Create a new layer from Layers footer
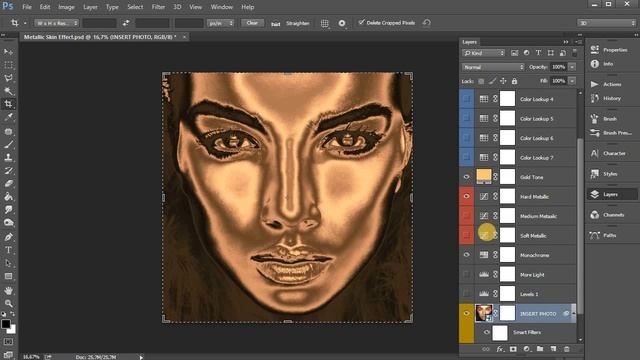This screenshot has width=640, height=360. coord(553,349)
